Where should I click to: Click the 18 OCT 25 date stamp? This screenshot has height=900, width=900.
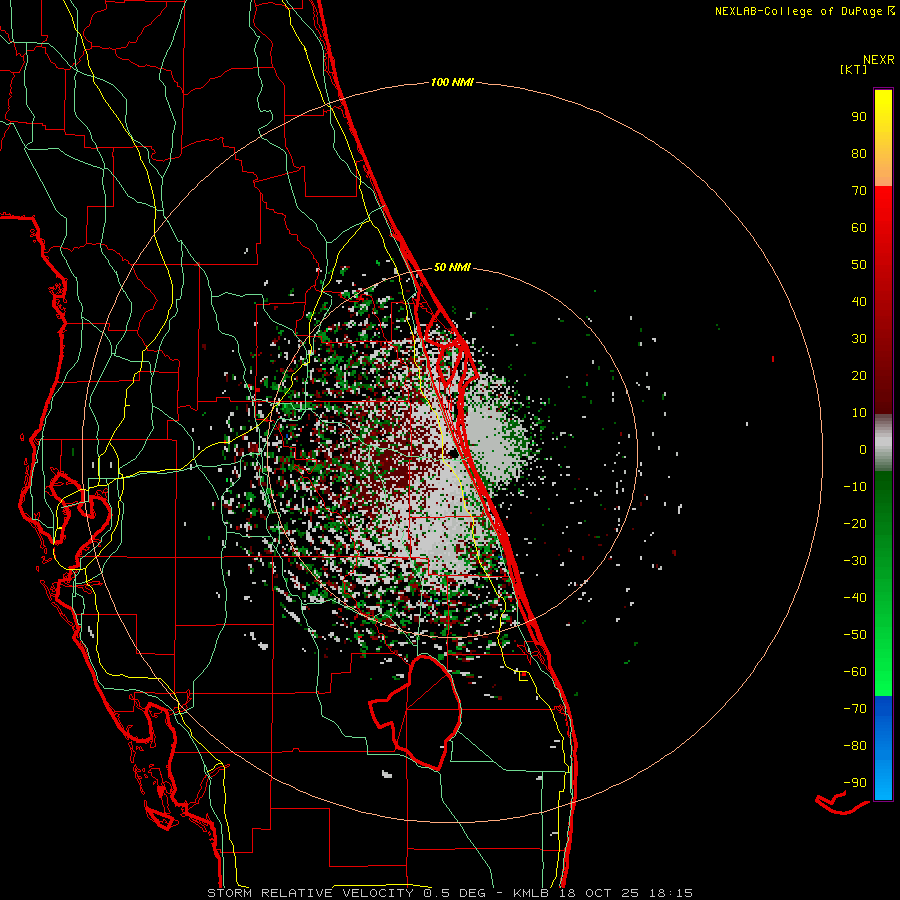coord(598,893)
